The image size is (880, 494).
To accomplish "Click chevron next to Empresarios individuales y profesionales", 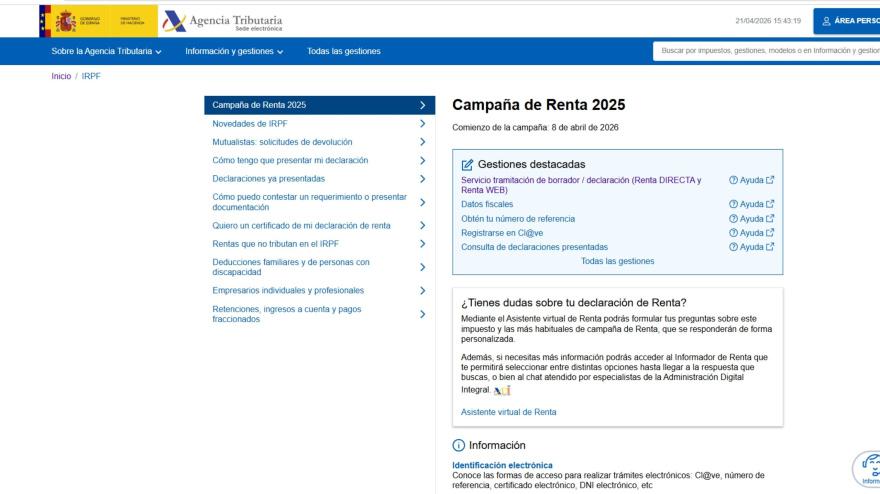I will (x=423, y=290).
